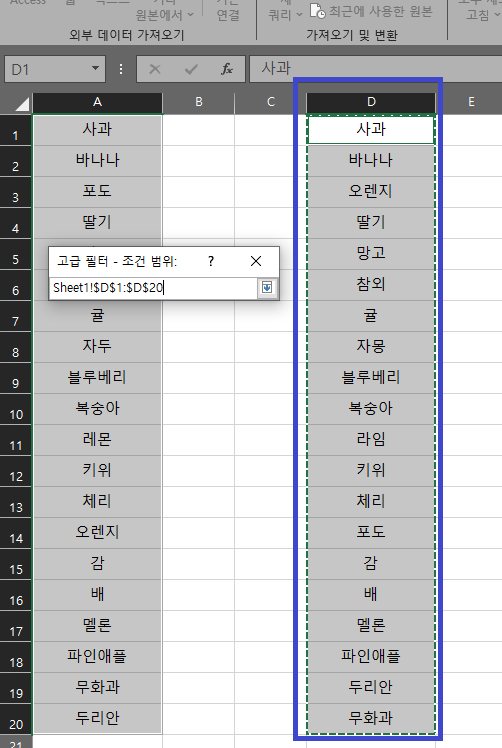Select cell A18 containing 파인애플
Image resolution: width=502 pixels, height=748 pixels.
pyautogui.click(x=97, y=657)
